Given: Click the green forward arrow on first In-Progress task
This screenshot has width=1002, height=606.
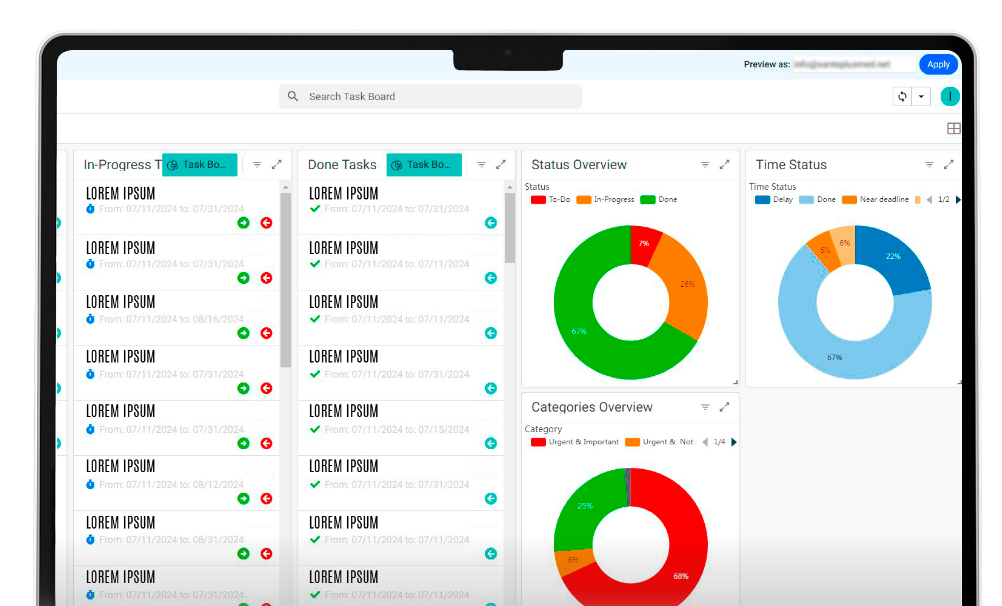Looking at the screenshot, I should point(243,223).
